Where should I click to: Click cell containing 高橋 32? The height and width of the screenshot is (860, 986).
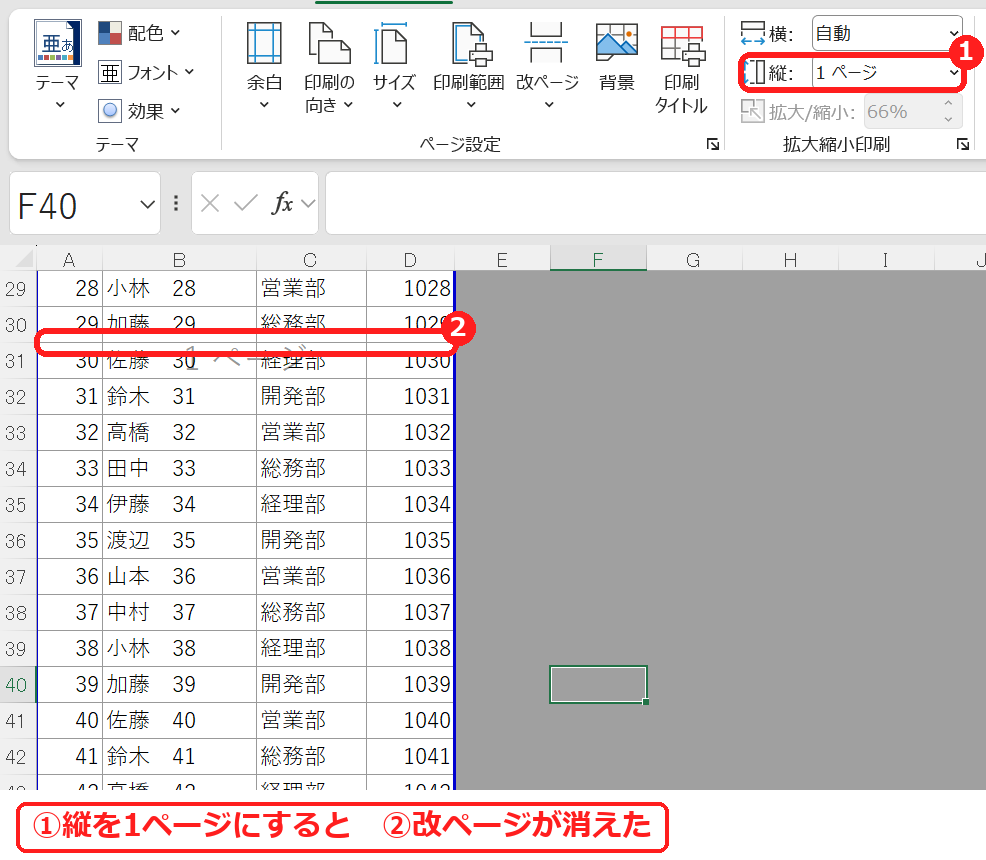pyautogui.click(x=179, y=433)
